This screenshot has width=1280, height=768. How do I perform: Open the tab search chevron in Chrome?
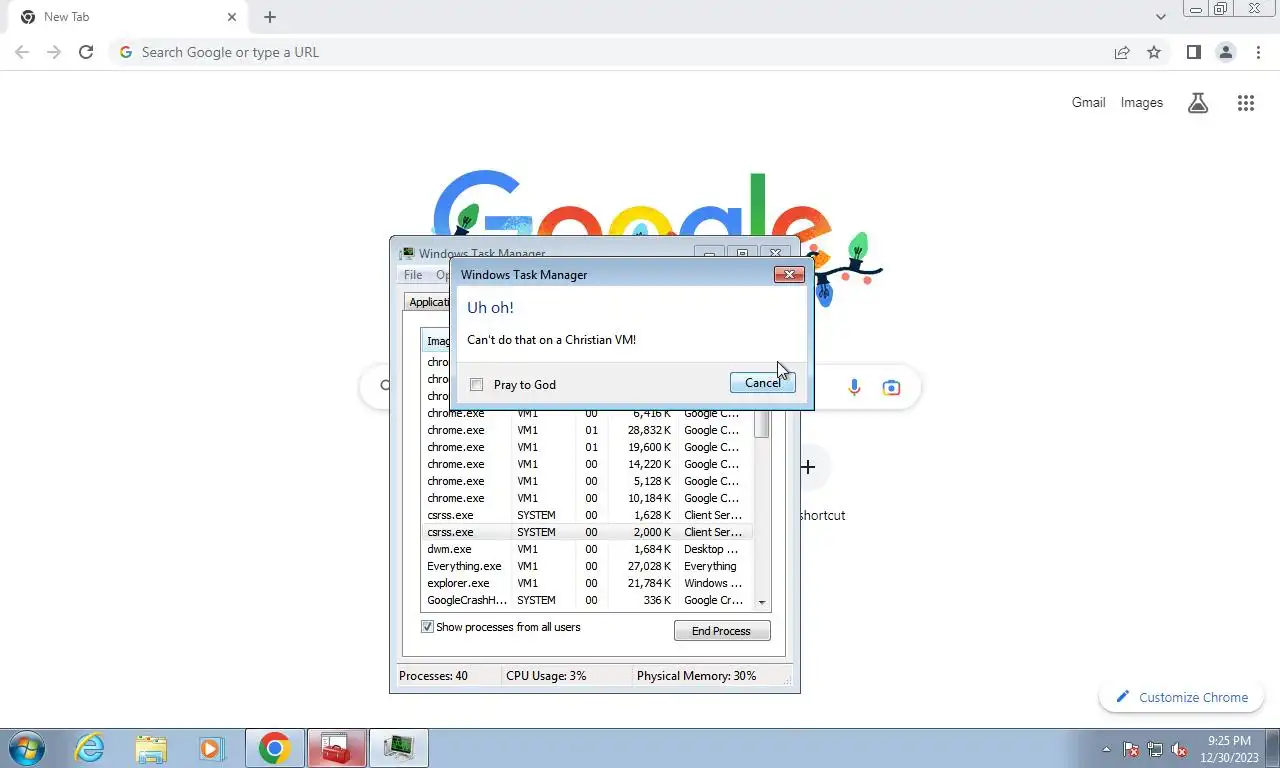click(1160, 17)
